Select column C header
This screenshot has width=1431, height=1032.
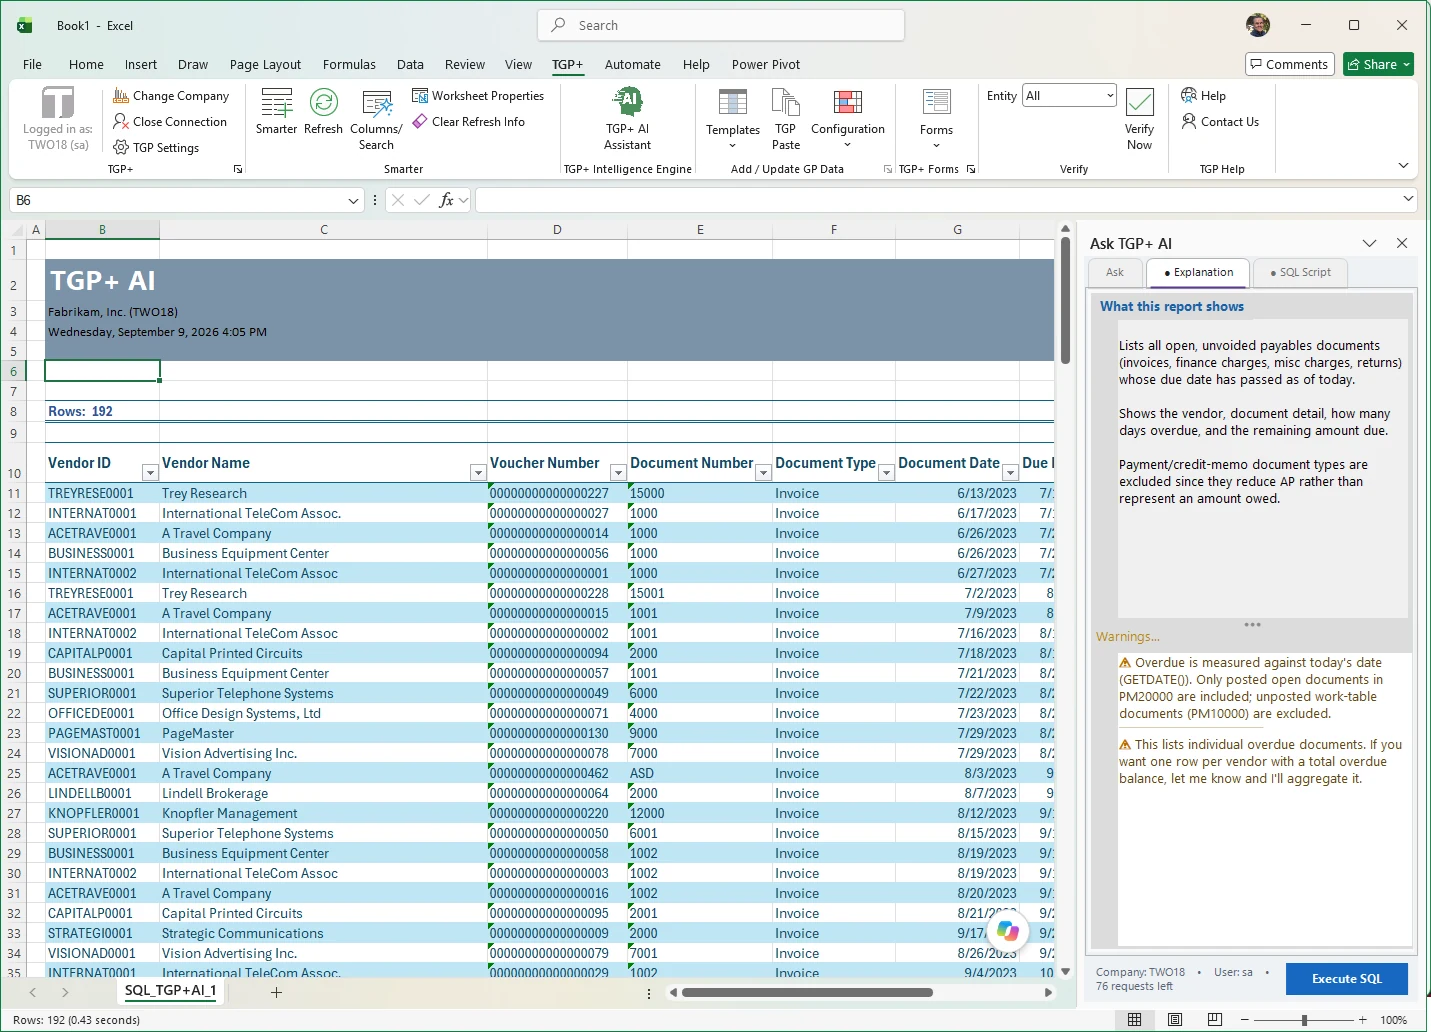pyautogui.click(x=324, y=230)
